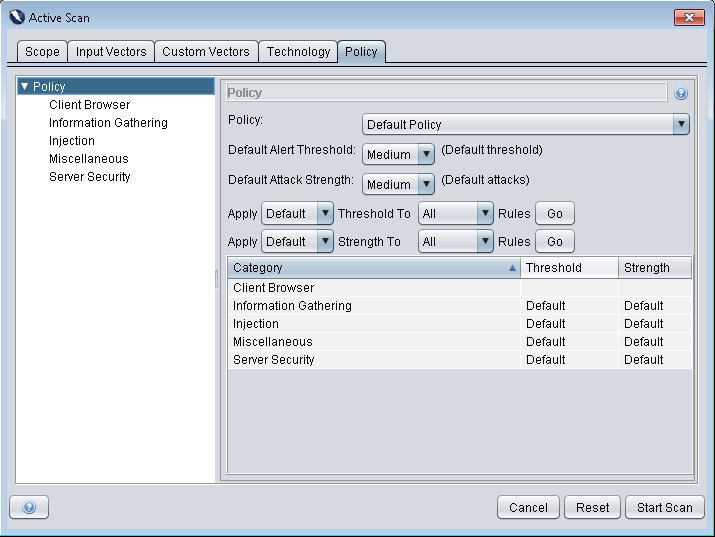
Task: Click the help icon beside Policy header
Action: [x=681, y=93]
